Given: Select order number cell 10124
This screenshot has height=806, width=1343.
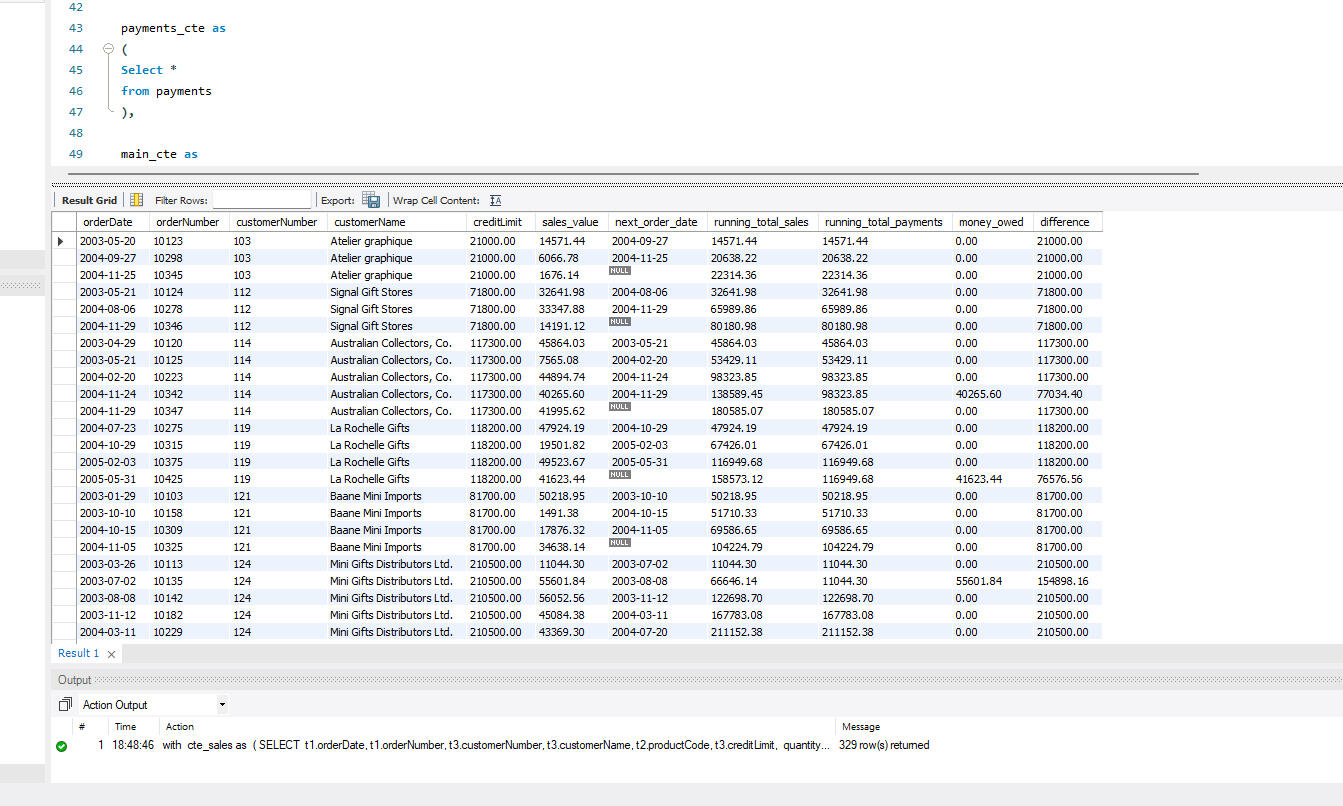Looking at the screenshot, I should (x=168, y=292).
